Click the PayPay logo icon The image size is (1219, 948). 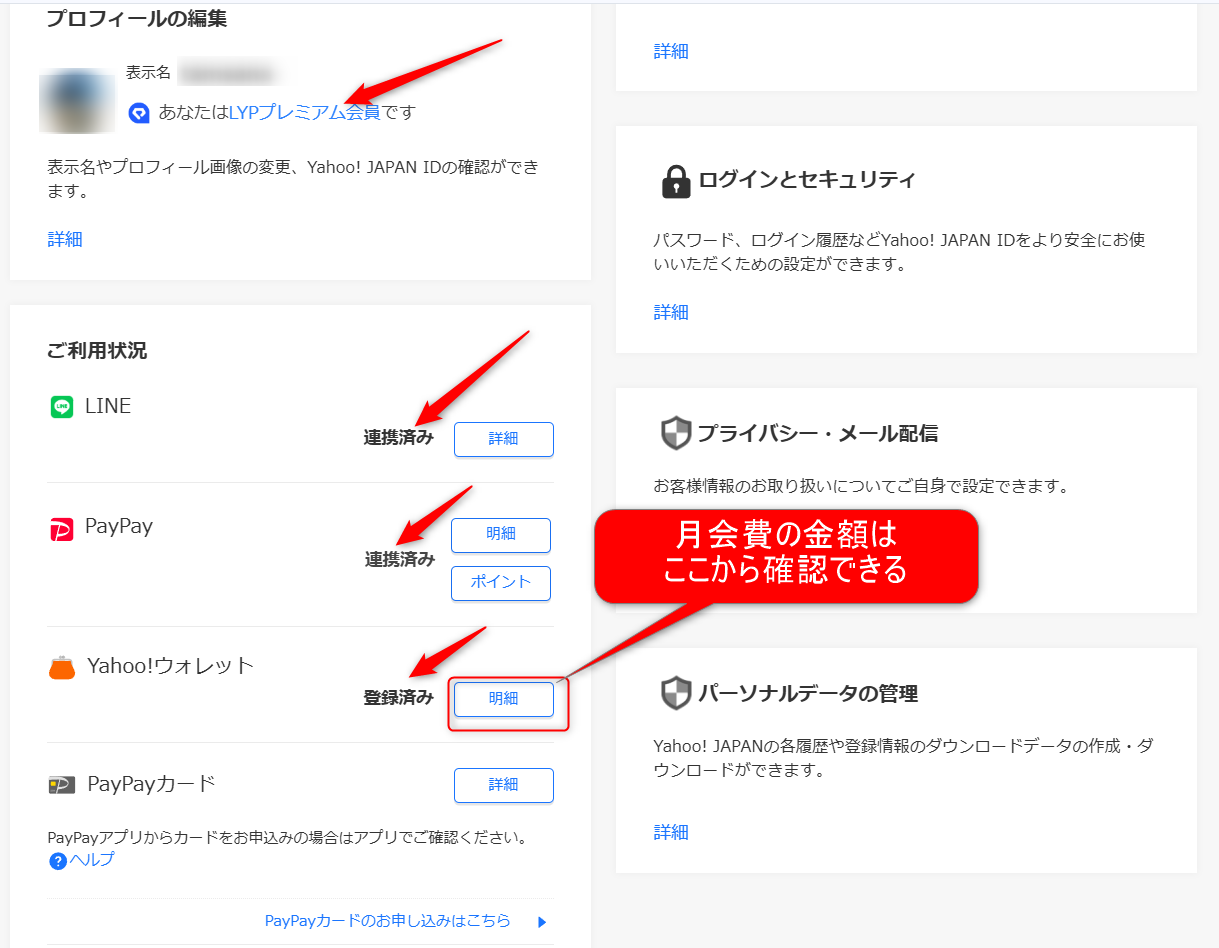coord(62,529)
